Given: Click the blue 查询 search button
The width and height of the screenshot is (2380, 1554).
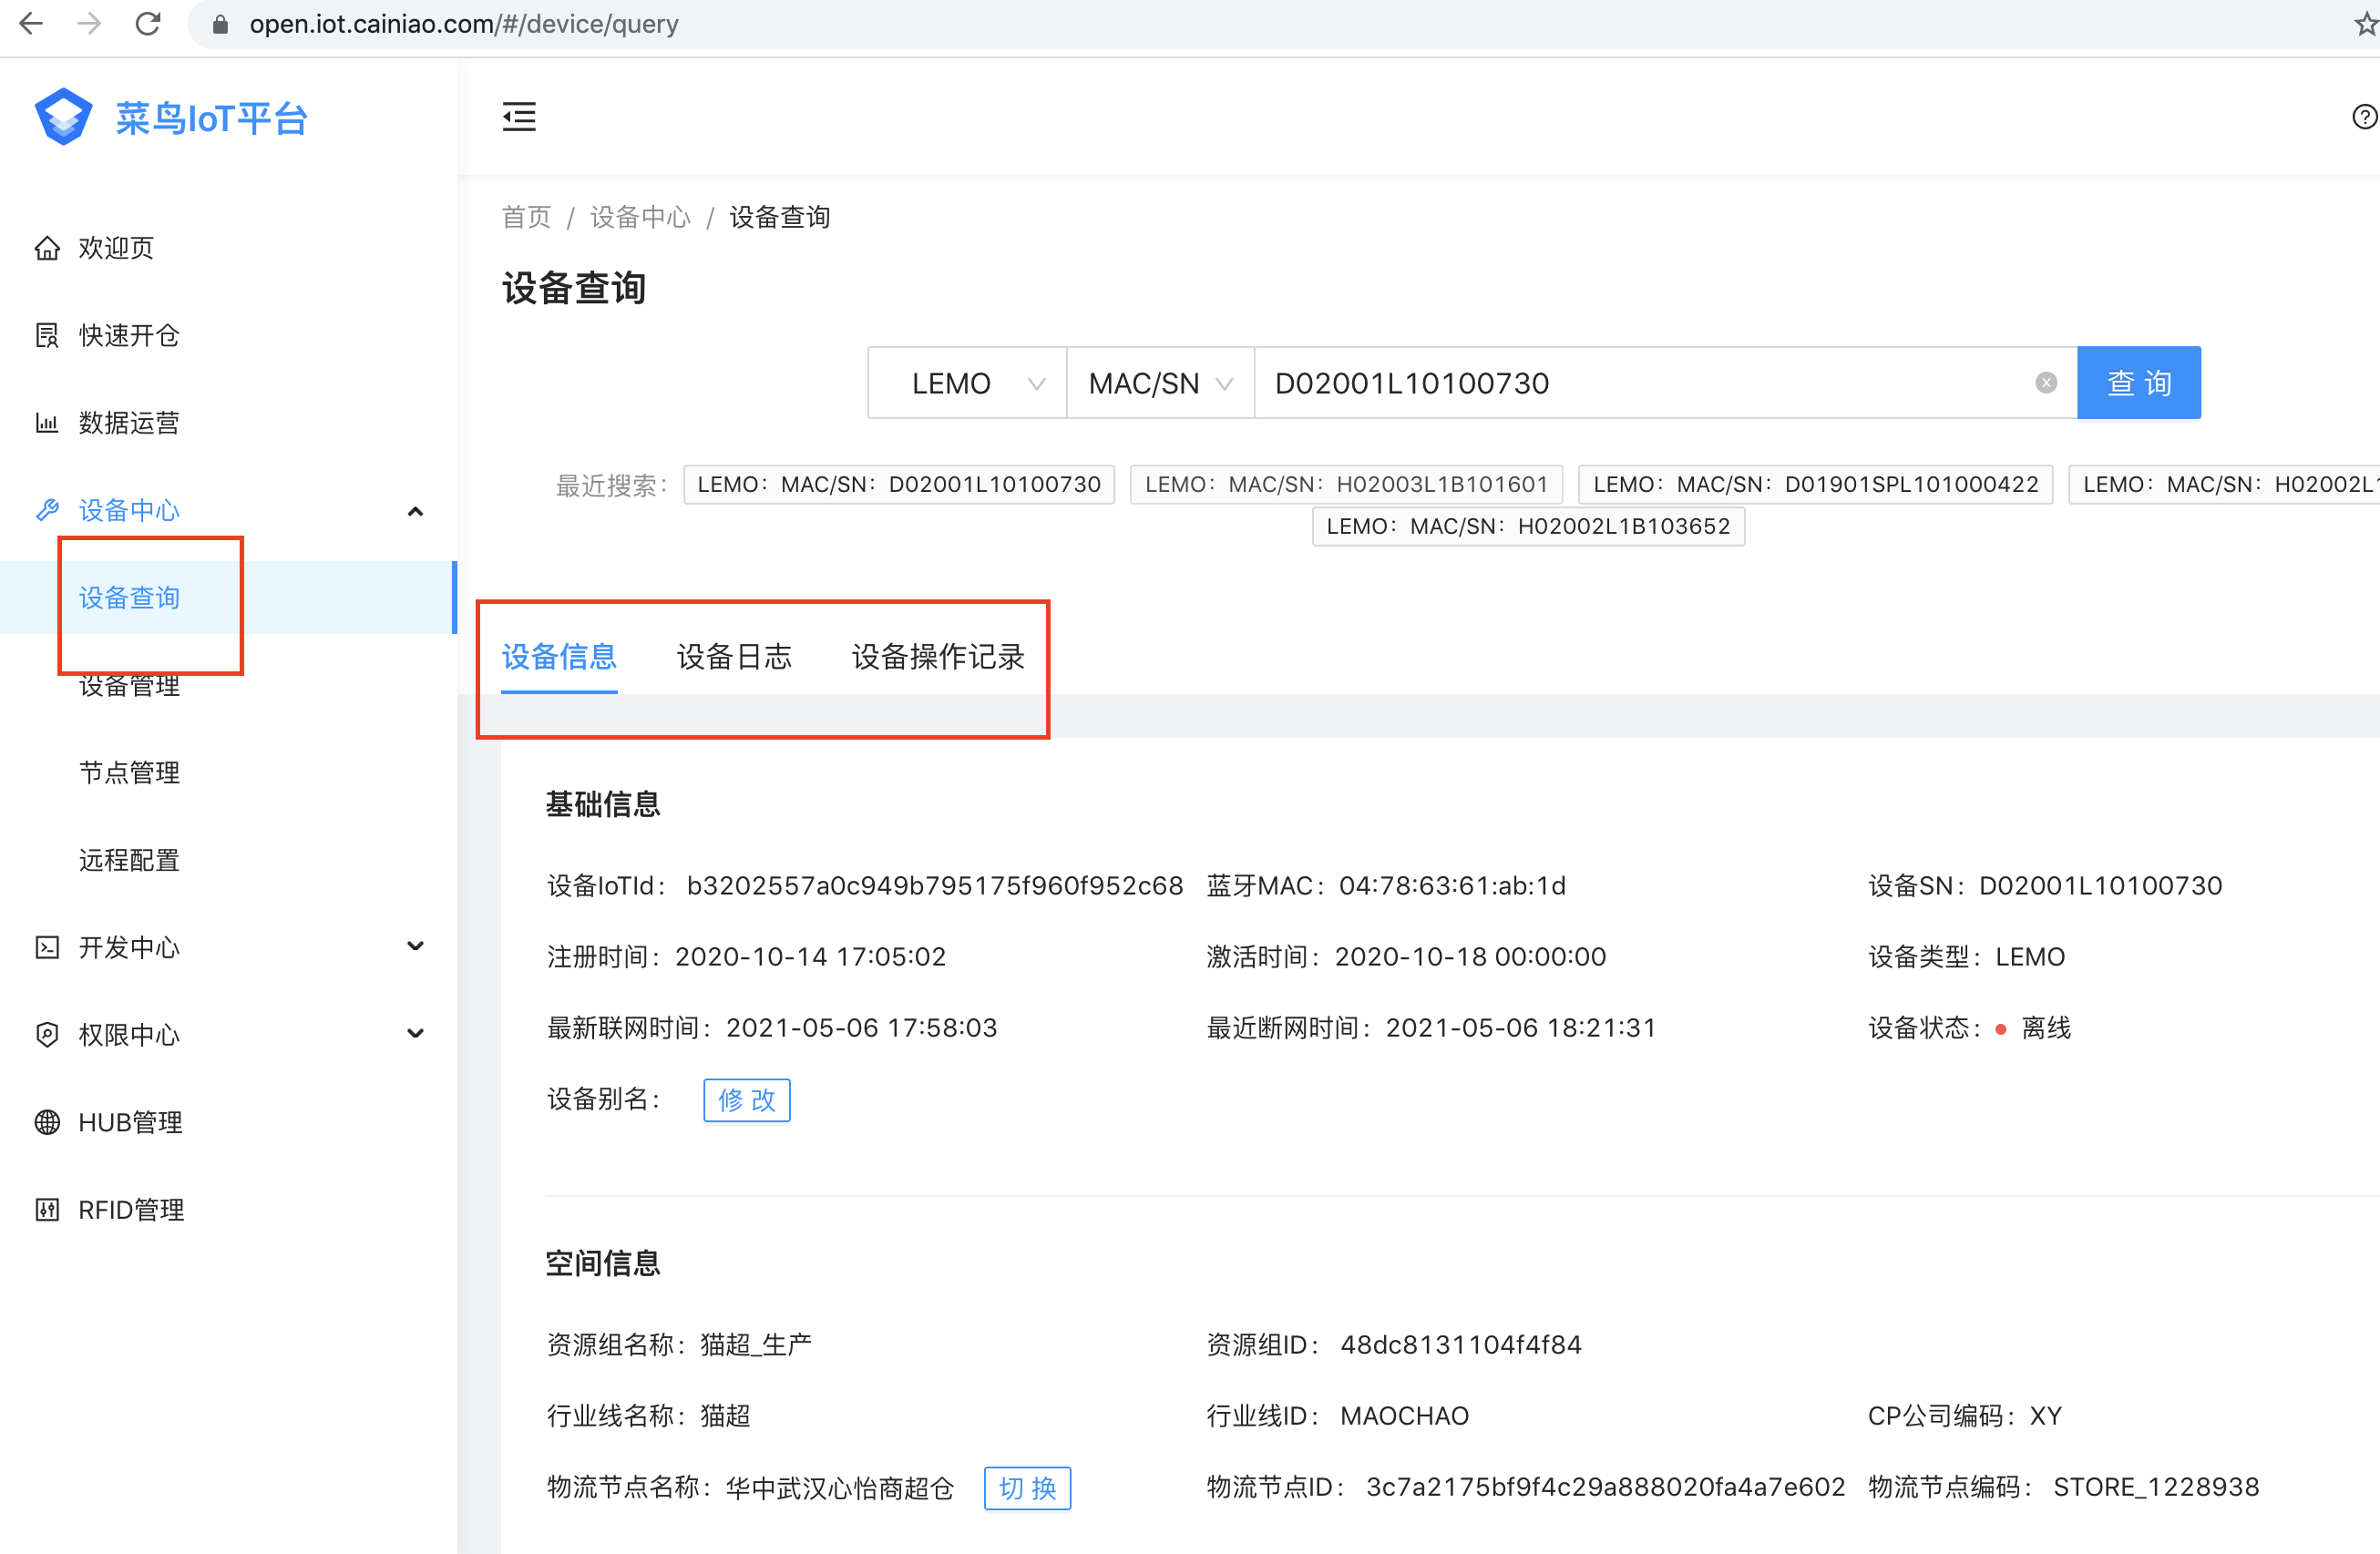Looking at the screenshot, I should point(2138,383).
